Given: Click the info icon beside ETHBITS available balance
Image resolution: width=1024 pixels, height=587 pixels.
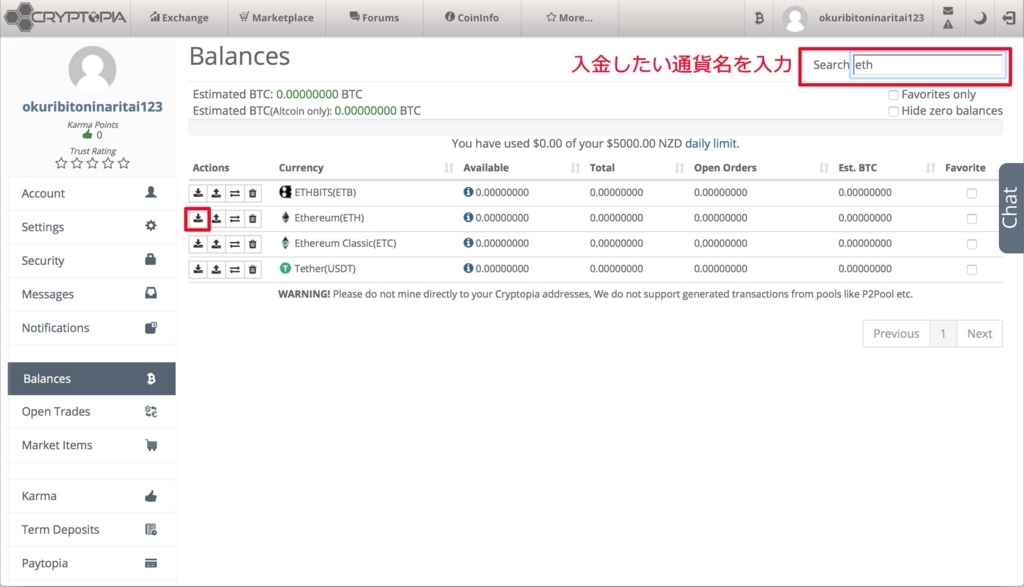Looking at the screenshot, I should coord(468,192).
